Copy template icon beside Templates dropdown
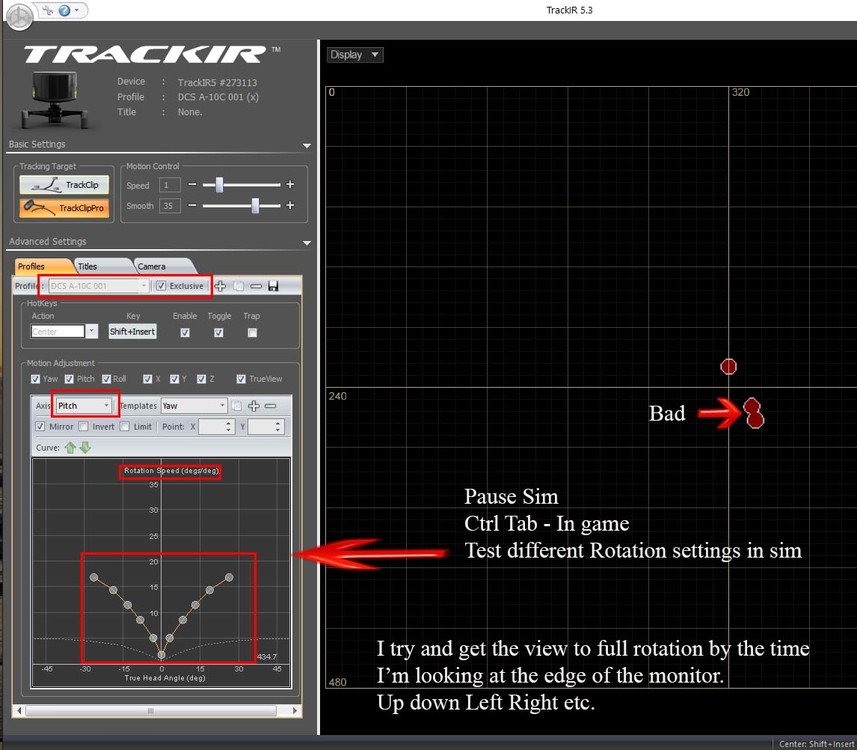Screen dimensions: 857x750 coord(237,406)
